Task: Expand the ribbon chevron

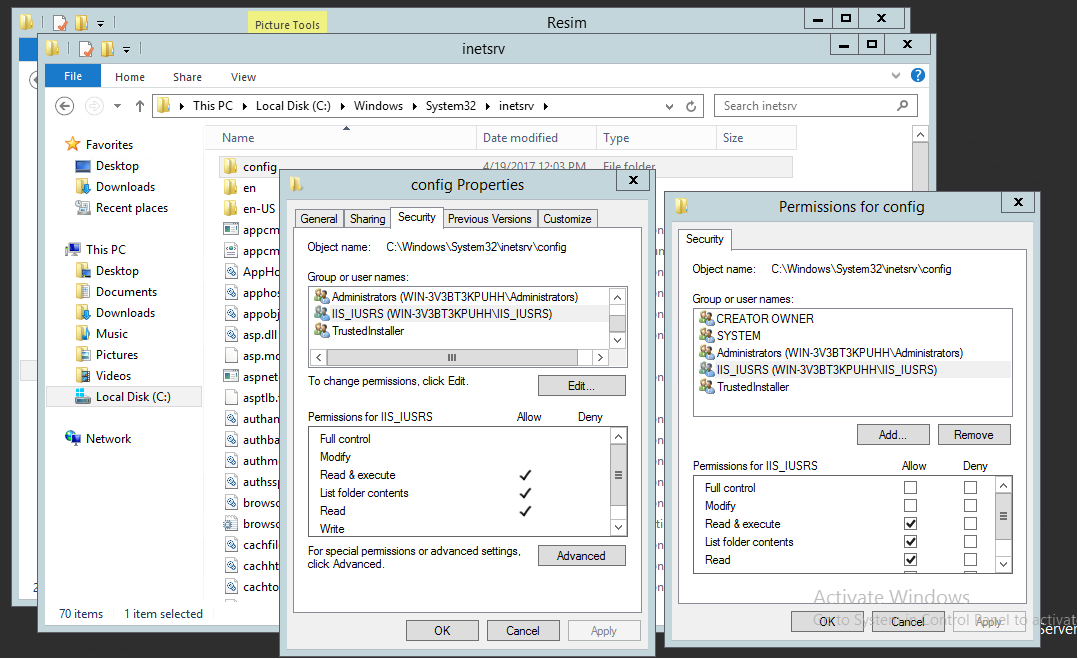Action: point(896,76)
